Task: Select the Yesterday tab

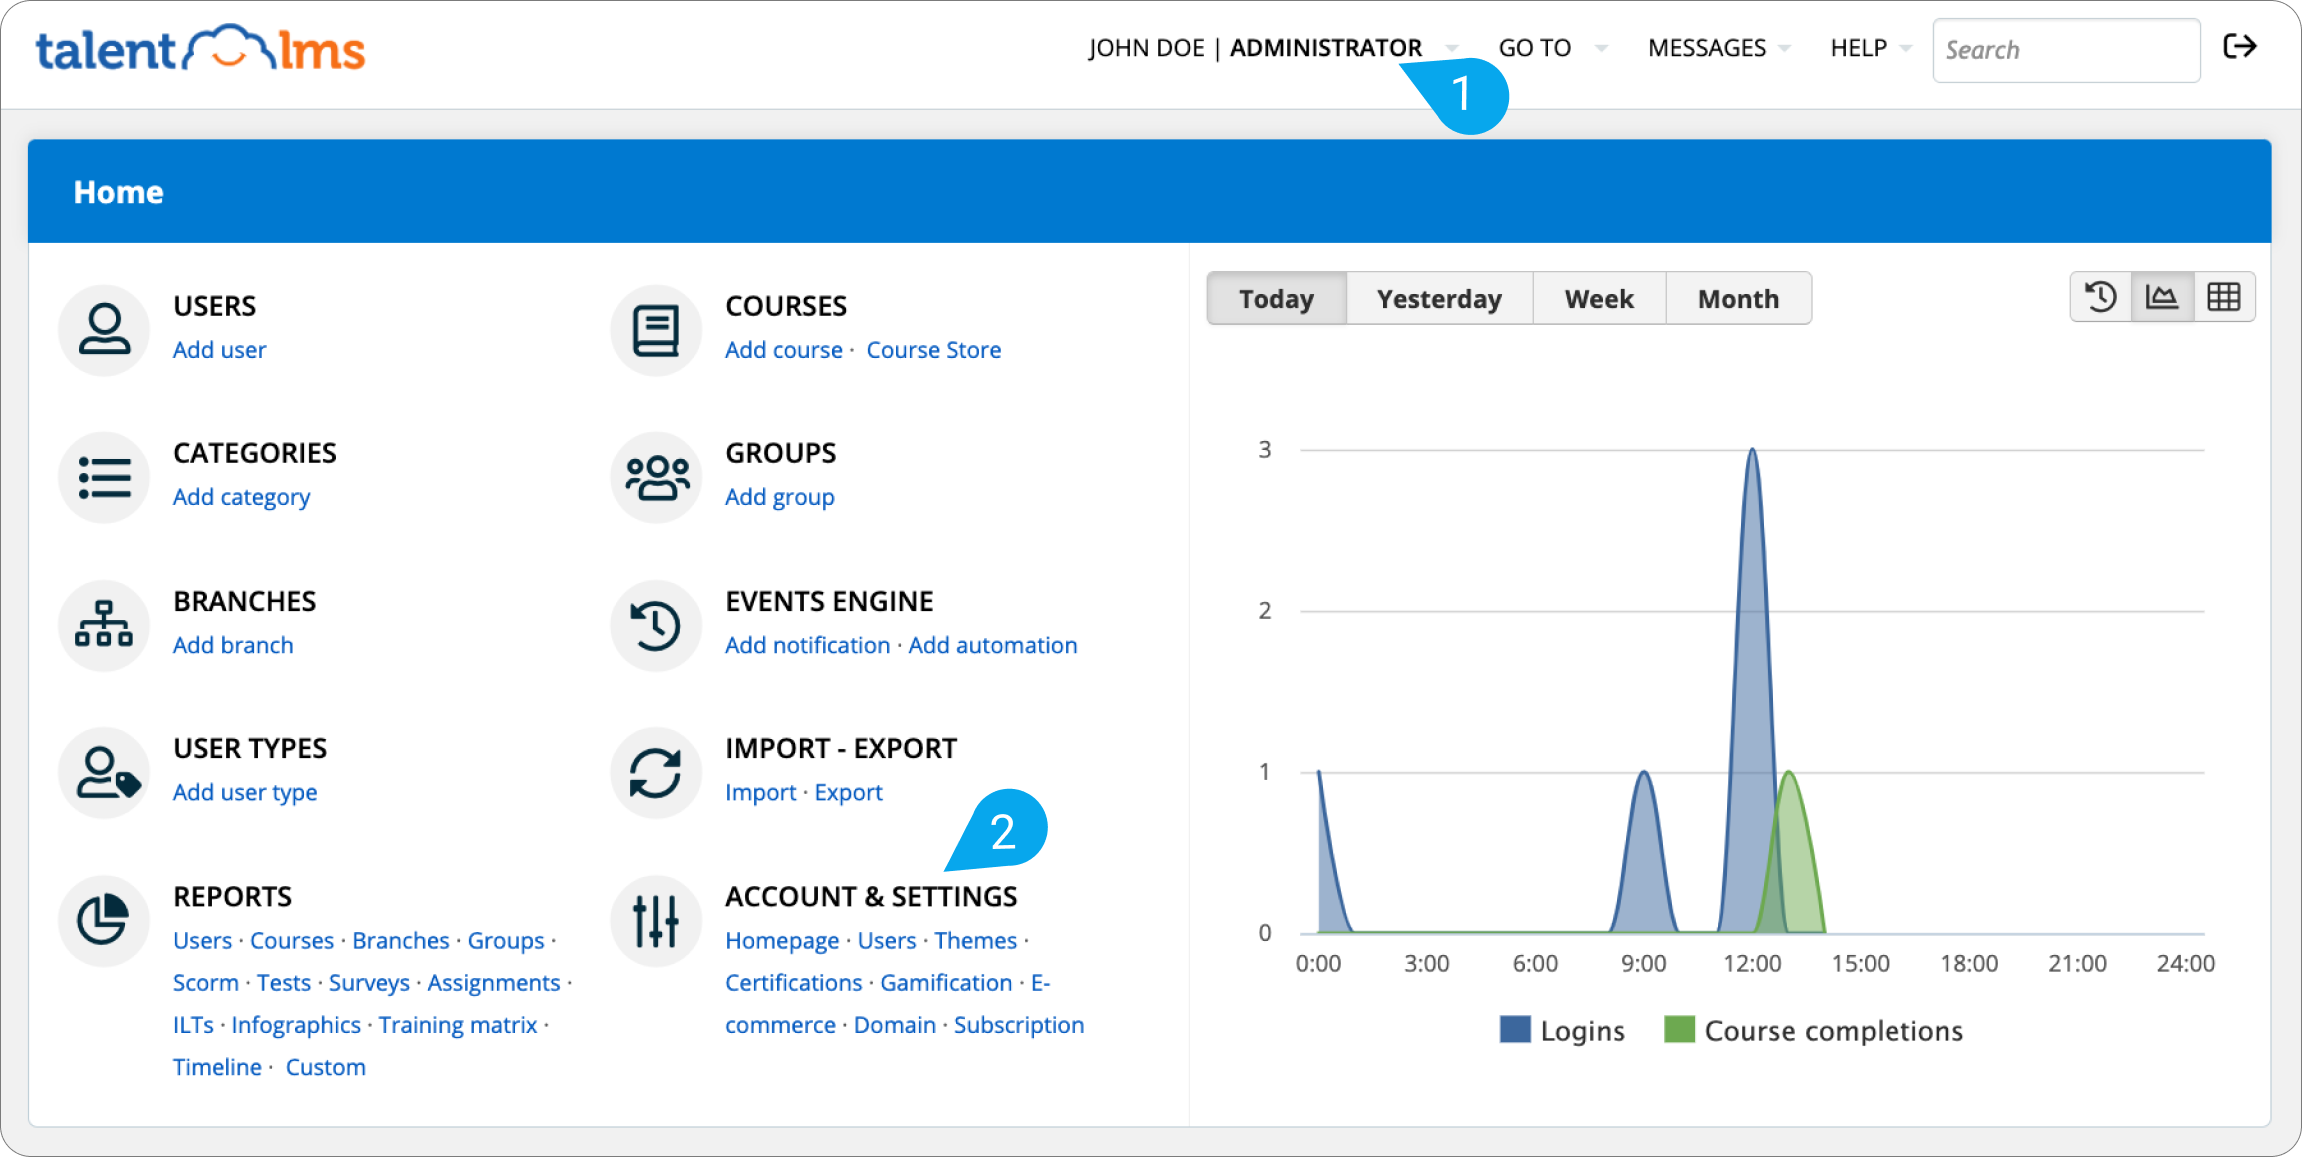Action: coord(1439,298)
